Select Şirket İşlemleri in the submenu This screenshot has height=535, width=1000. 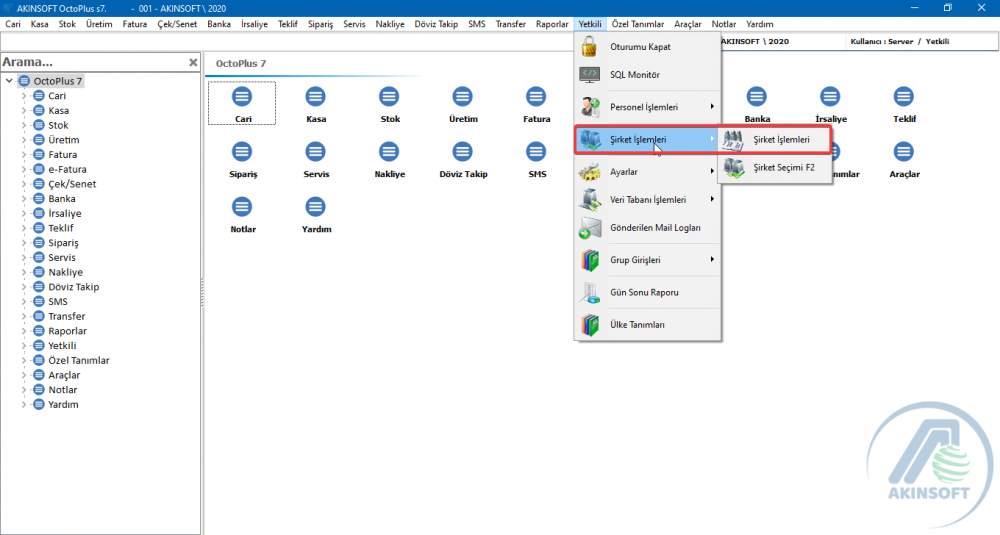[775, 140]
